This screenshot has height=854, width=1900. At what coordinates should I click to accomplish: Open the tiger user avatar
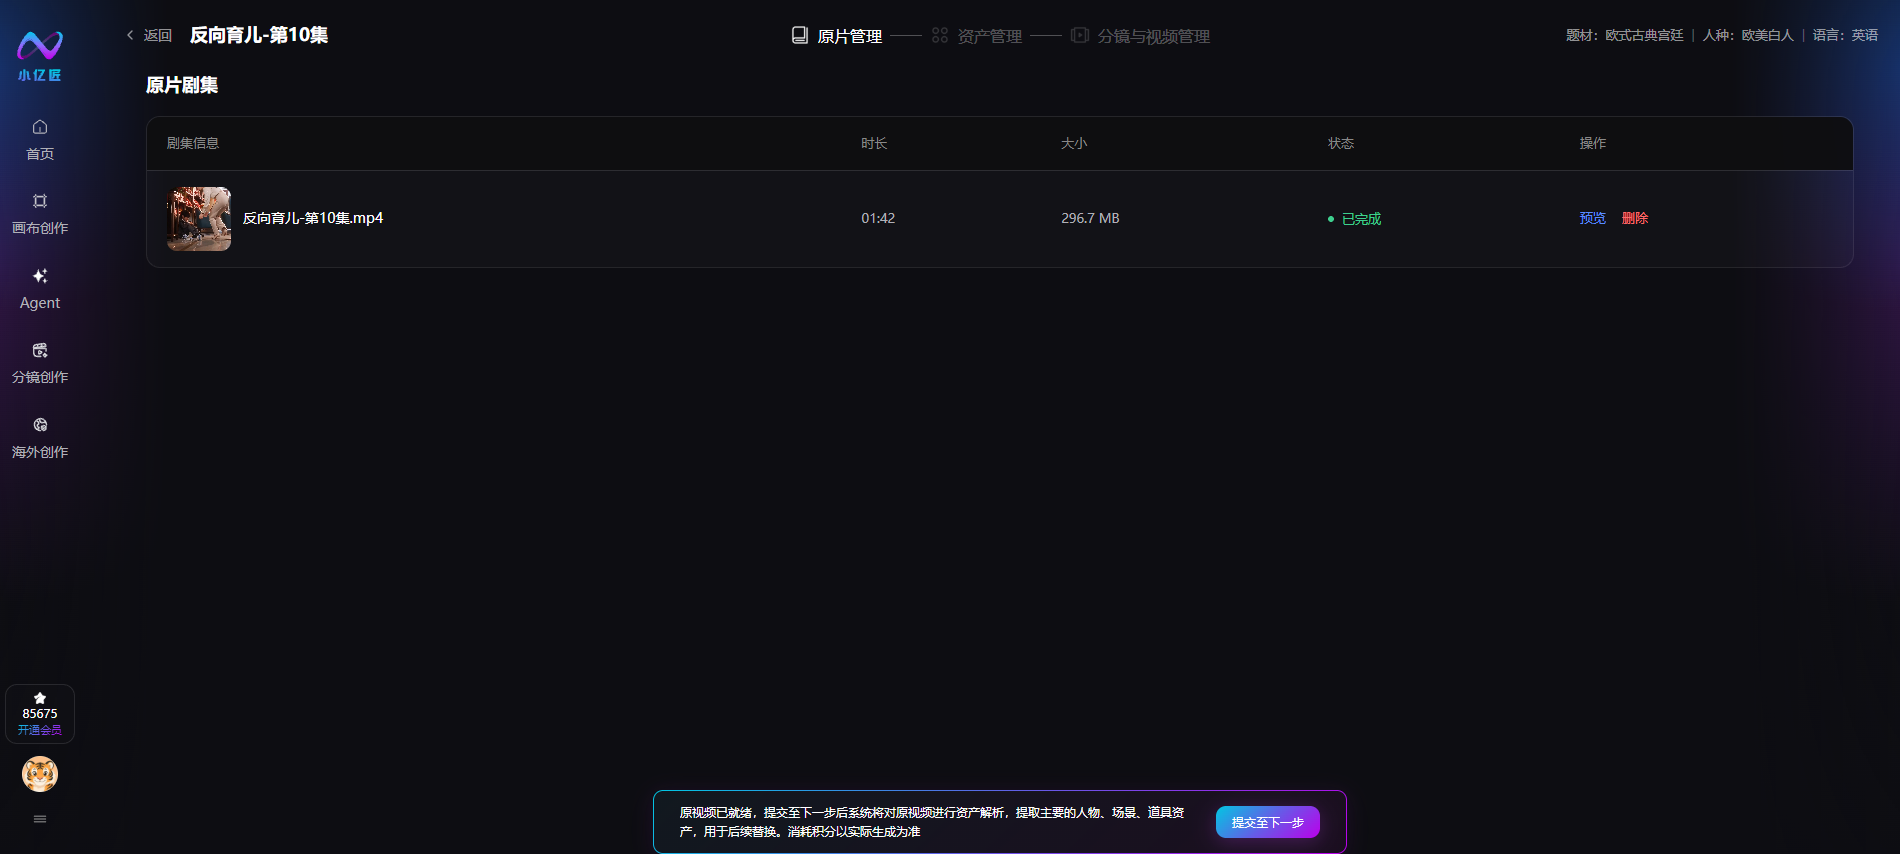pos(40,774)
